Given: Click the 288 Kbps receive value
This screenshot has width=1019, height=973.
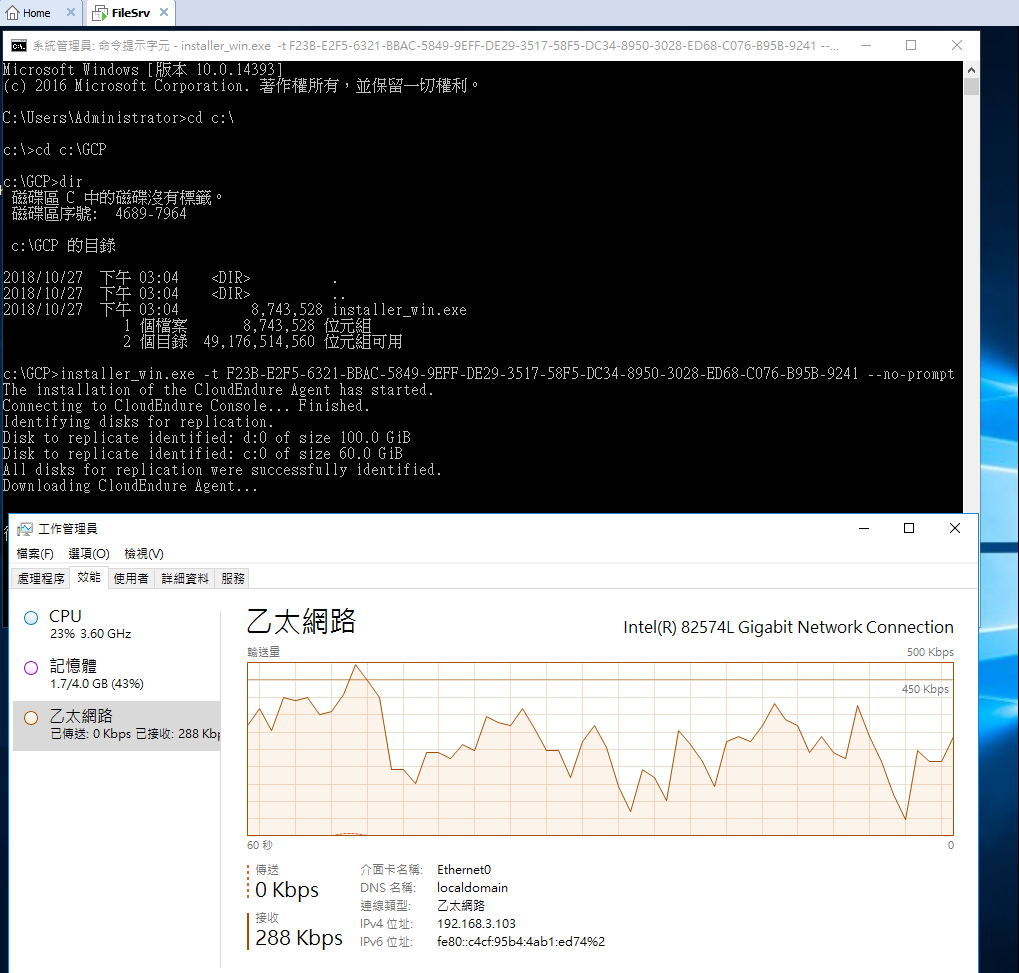Looking at the screenshot, I should click(299, 938).
